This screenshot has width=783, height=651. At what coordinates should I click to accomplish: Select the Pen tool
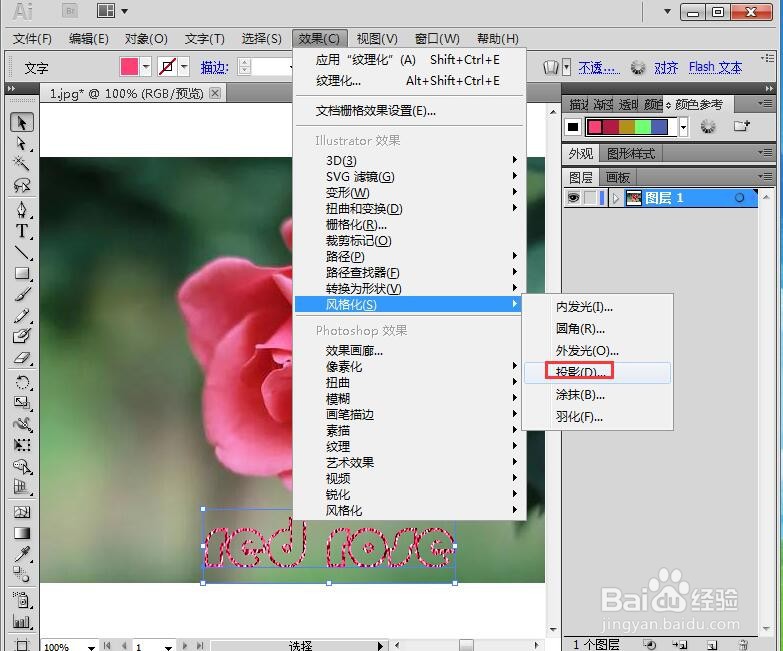[x=21, y=210]
